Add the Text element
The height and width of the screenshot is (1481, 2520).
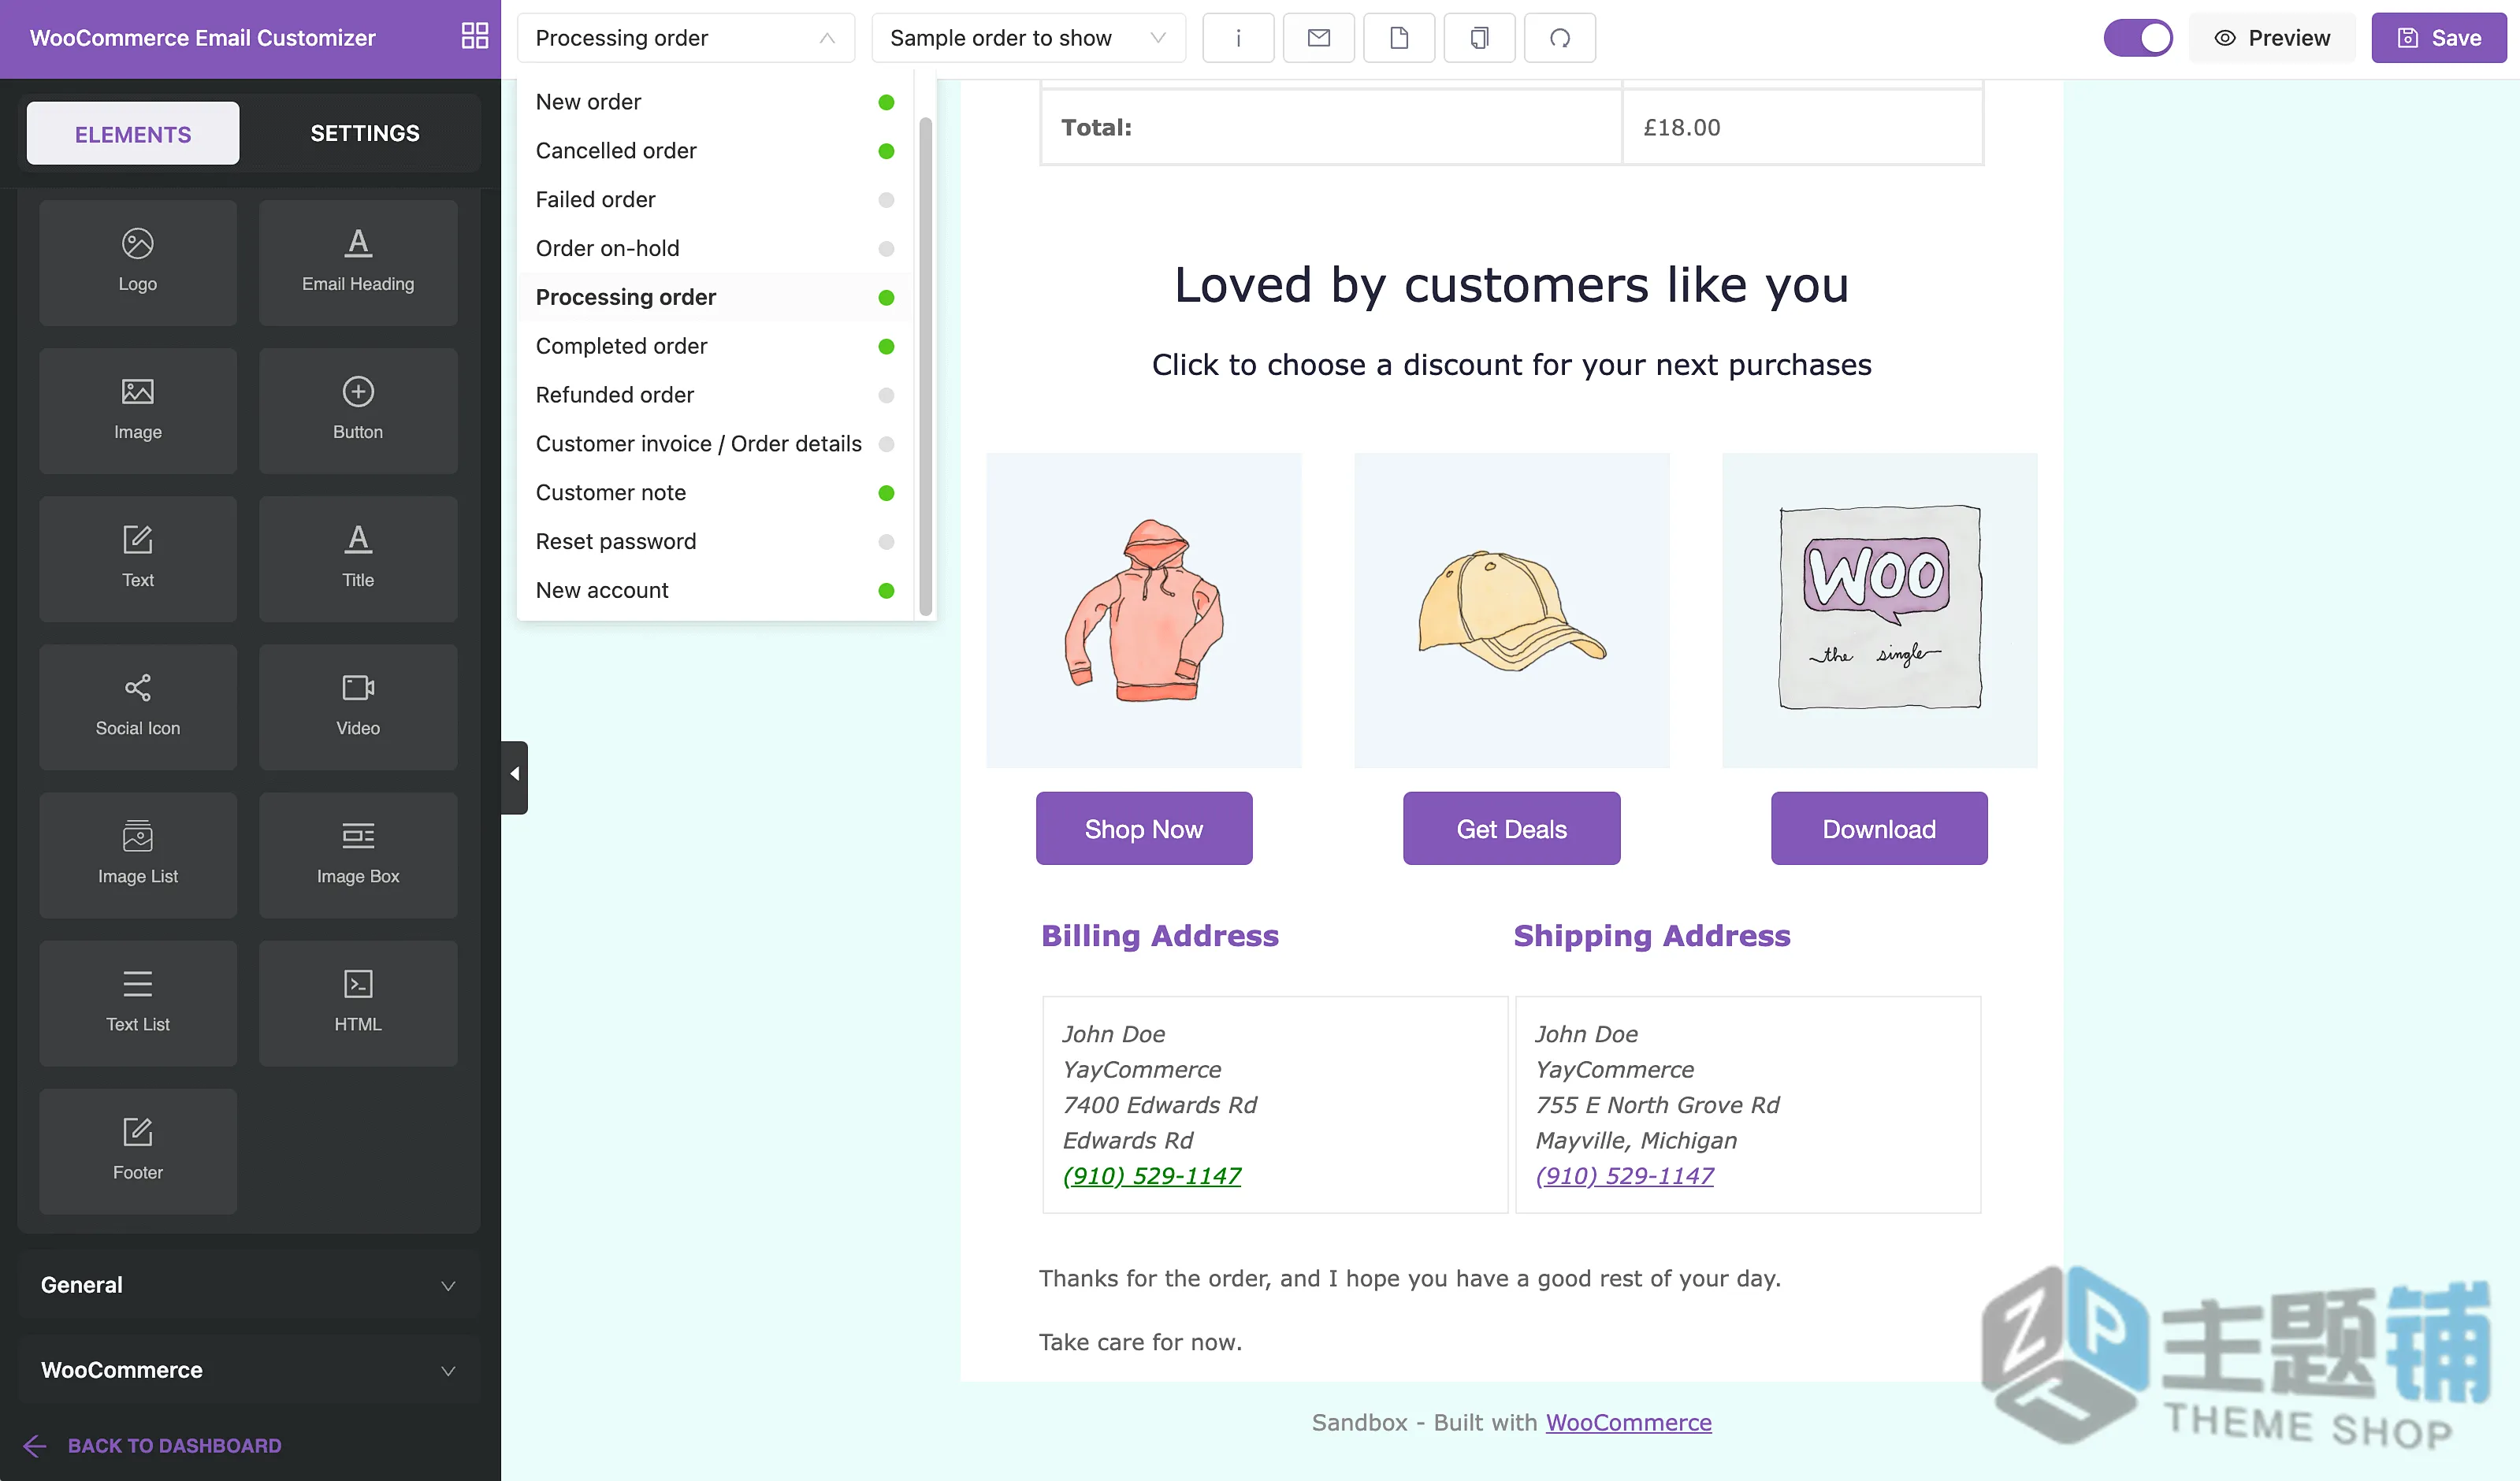click(138, 558)
